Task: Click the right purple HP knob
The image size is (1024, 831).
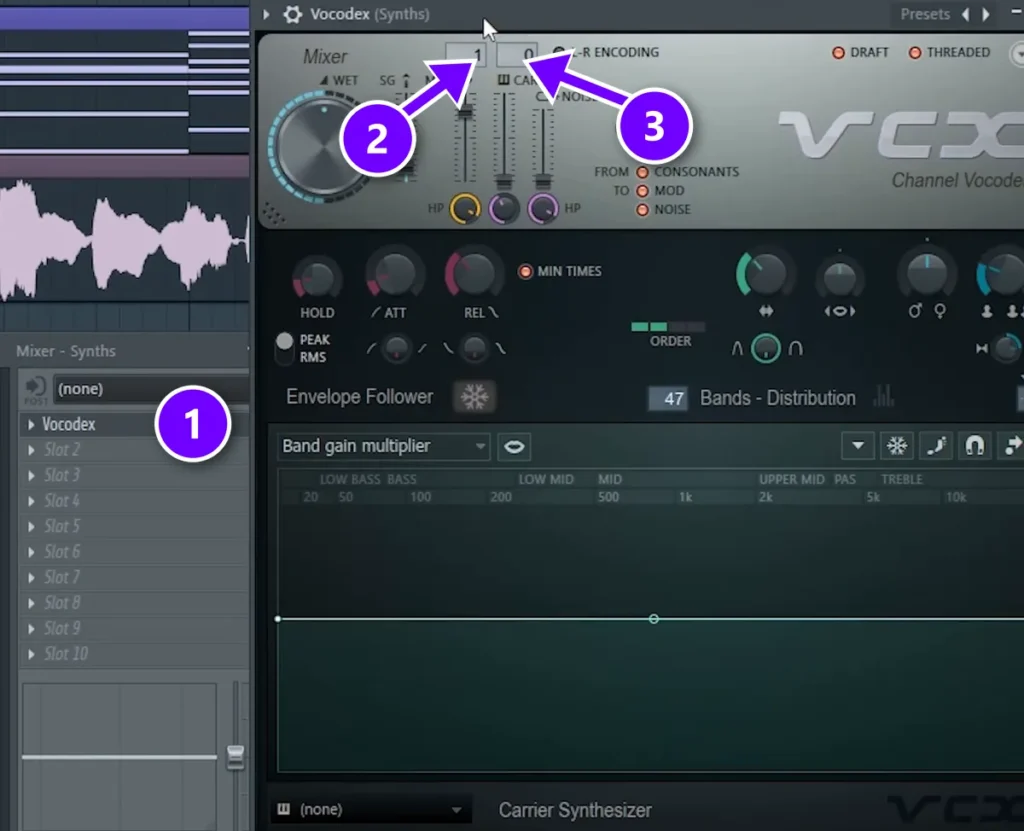Action: [543, 209]
